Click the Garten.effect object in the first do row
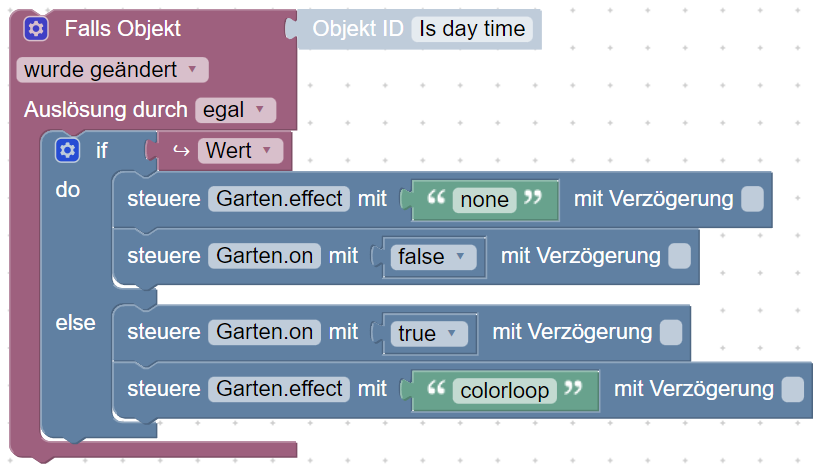 279,199
